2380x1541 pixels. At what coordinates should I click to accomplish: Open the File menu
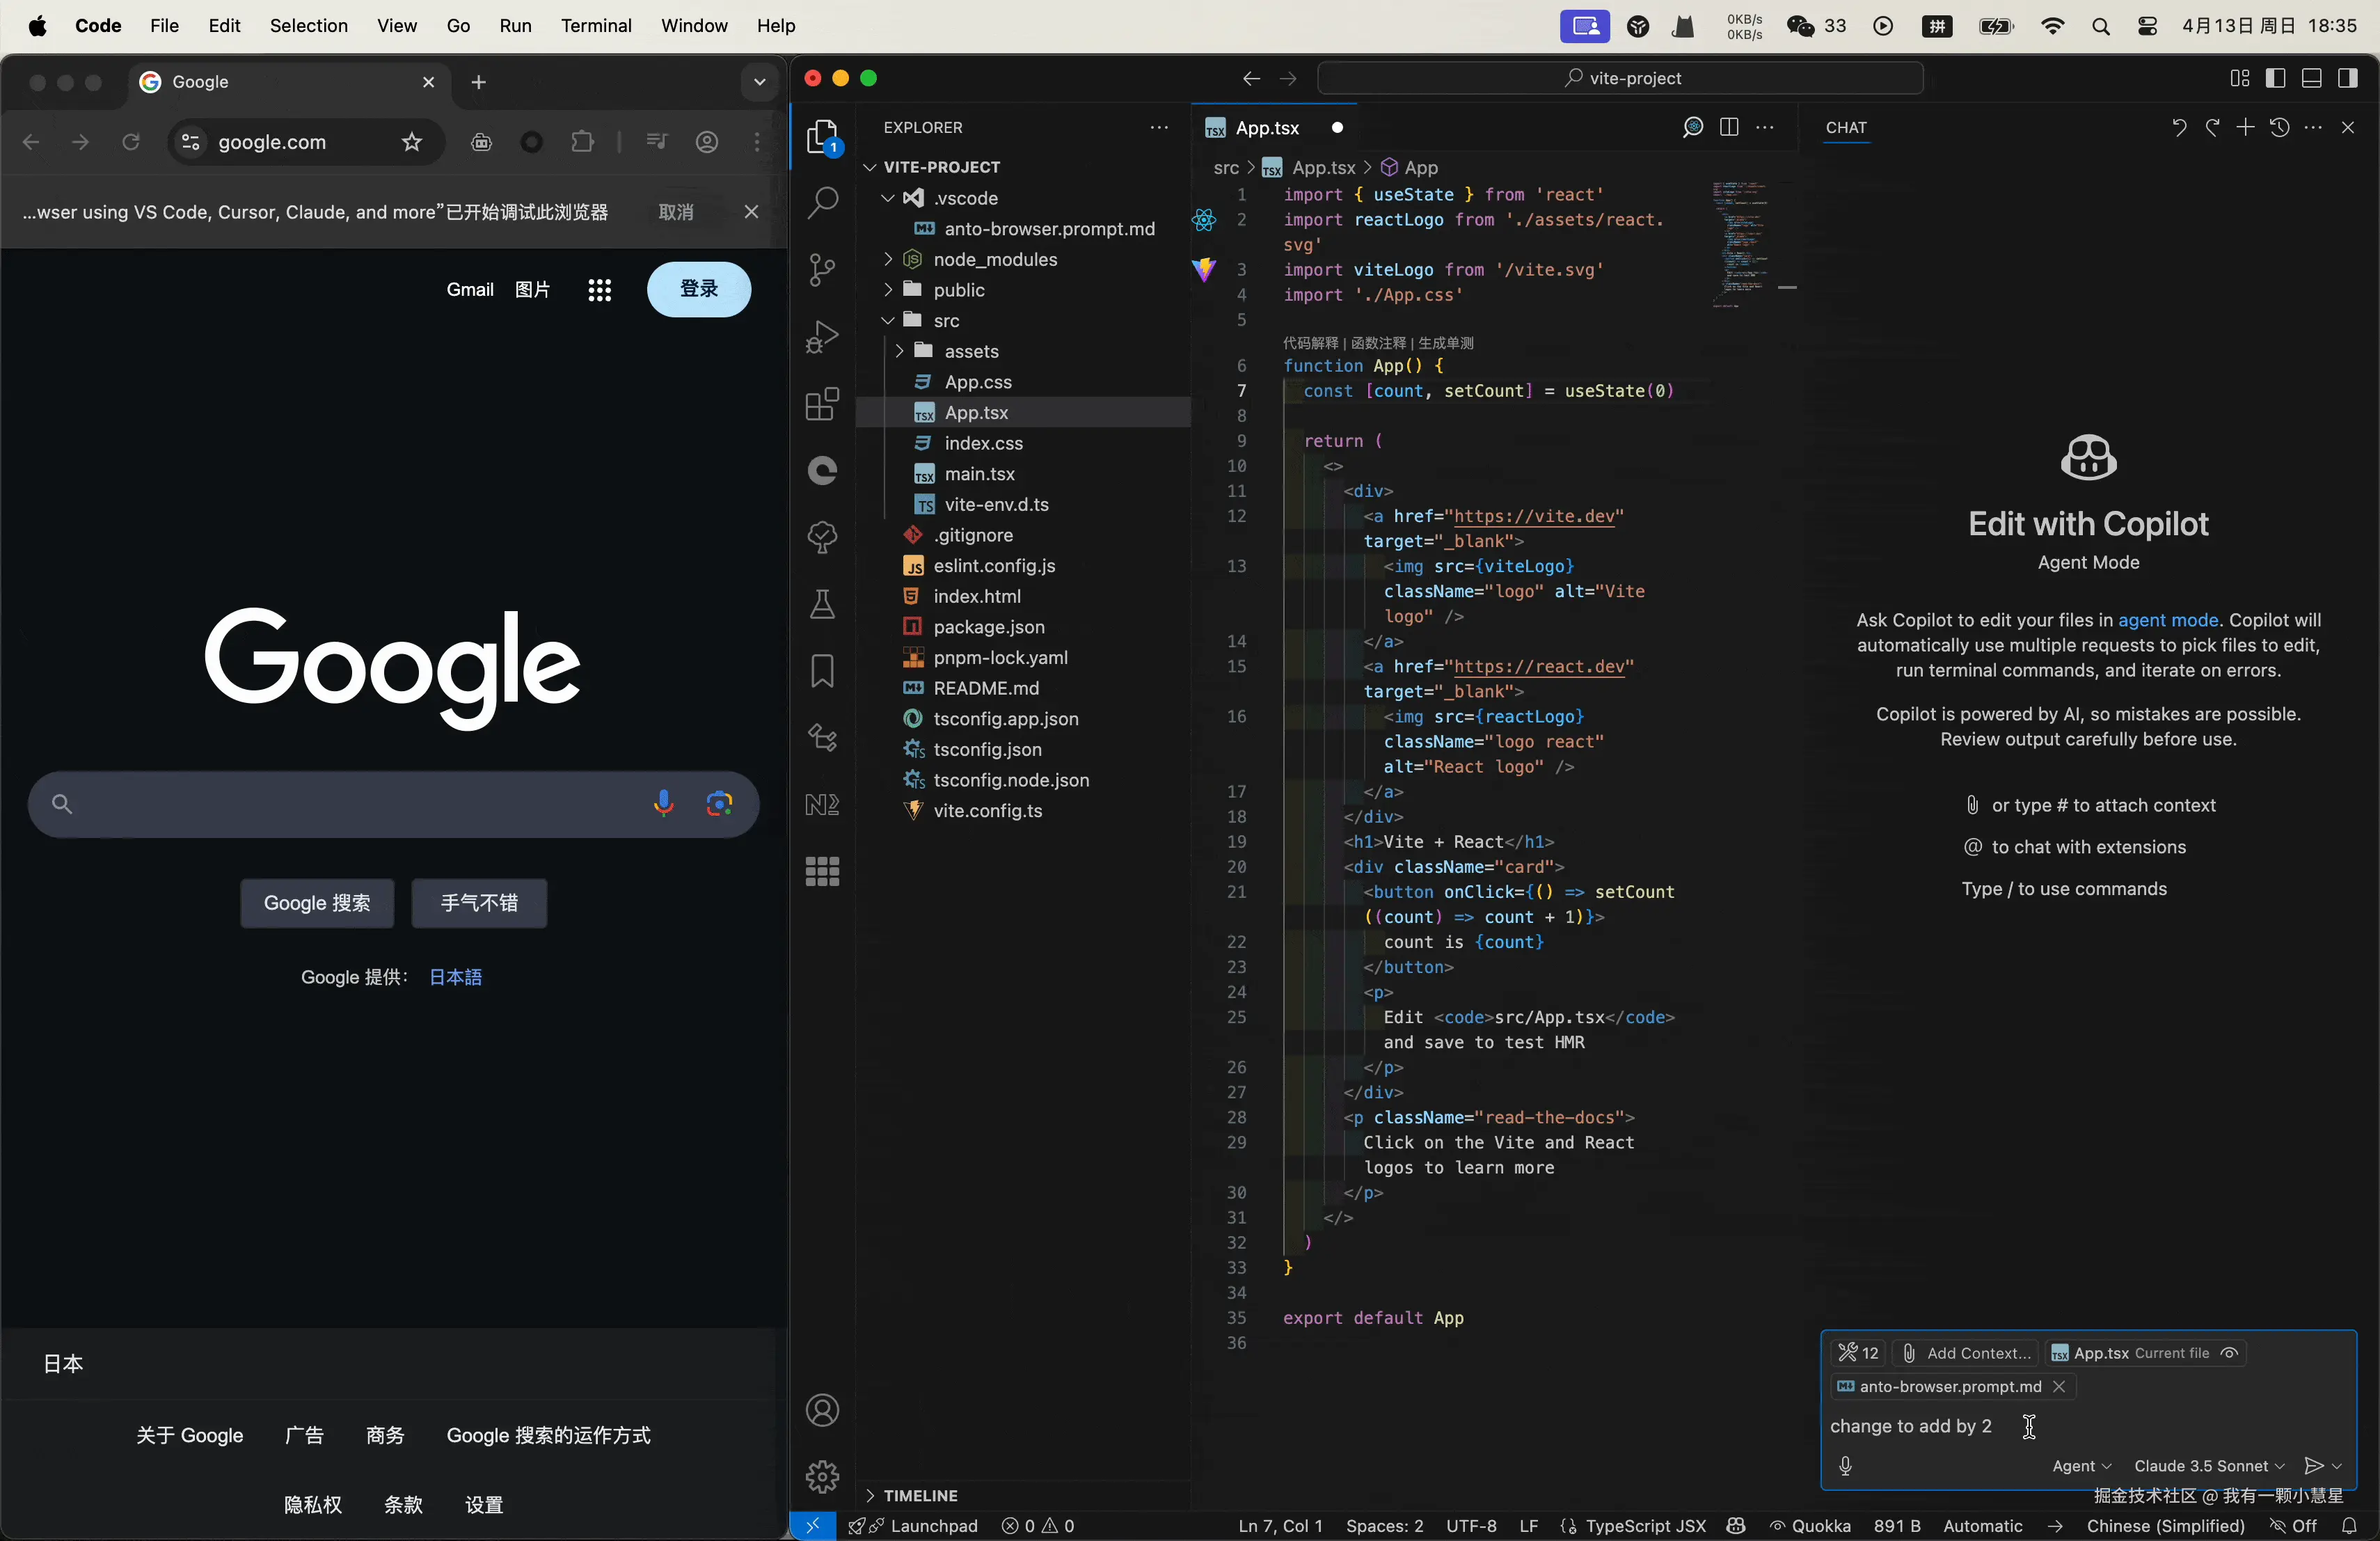click(164, 26)
